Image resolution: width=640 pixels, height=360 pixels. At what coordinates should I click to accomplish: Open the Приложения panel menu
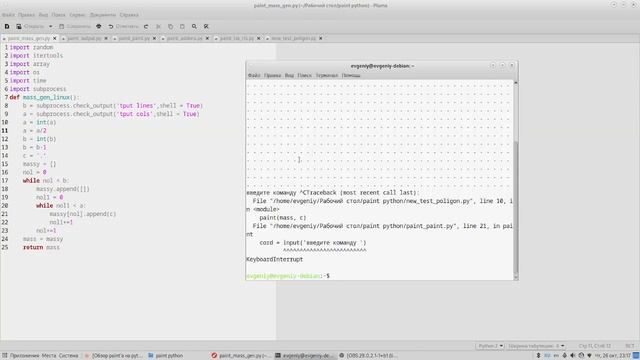[x=20, y=356]
